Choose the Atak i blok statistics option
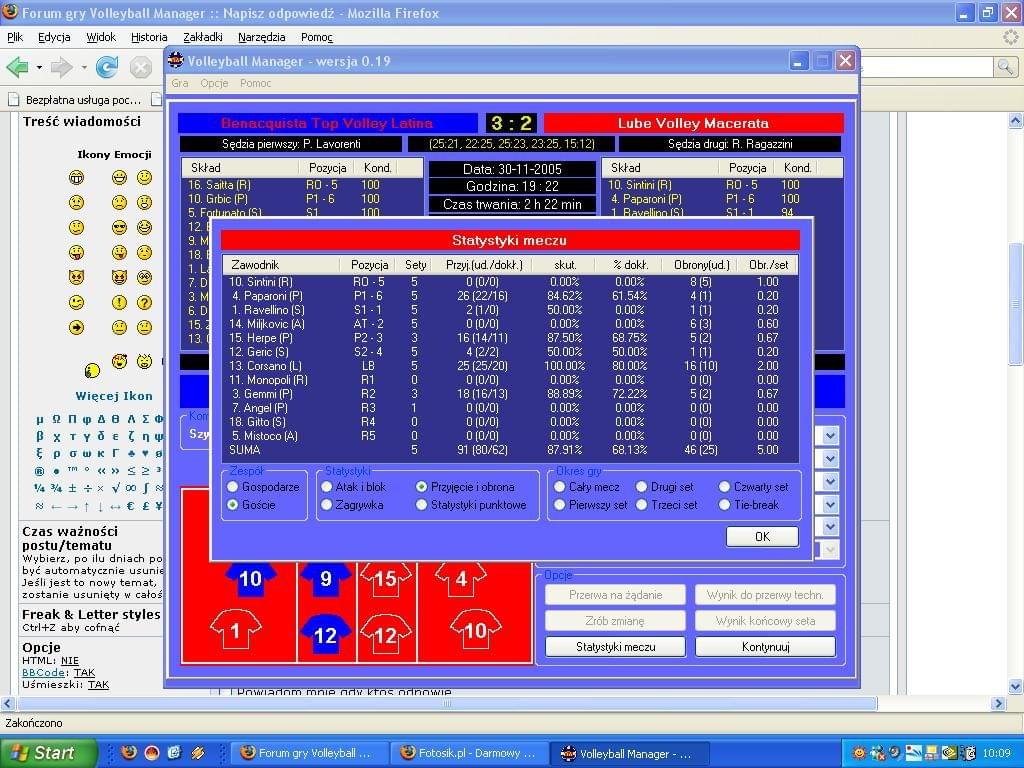 [x=327, y=487]
